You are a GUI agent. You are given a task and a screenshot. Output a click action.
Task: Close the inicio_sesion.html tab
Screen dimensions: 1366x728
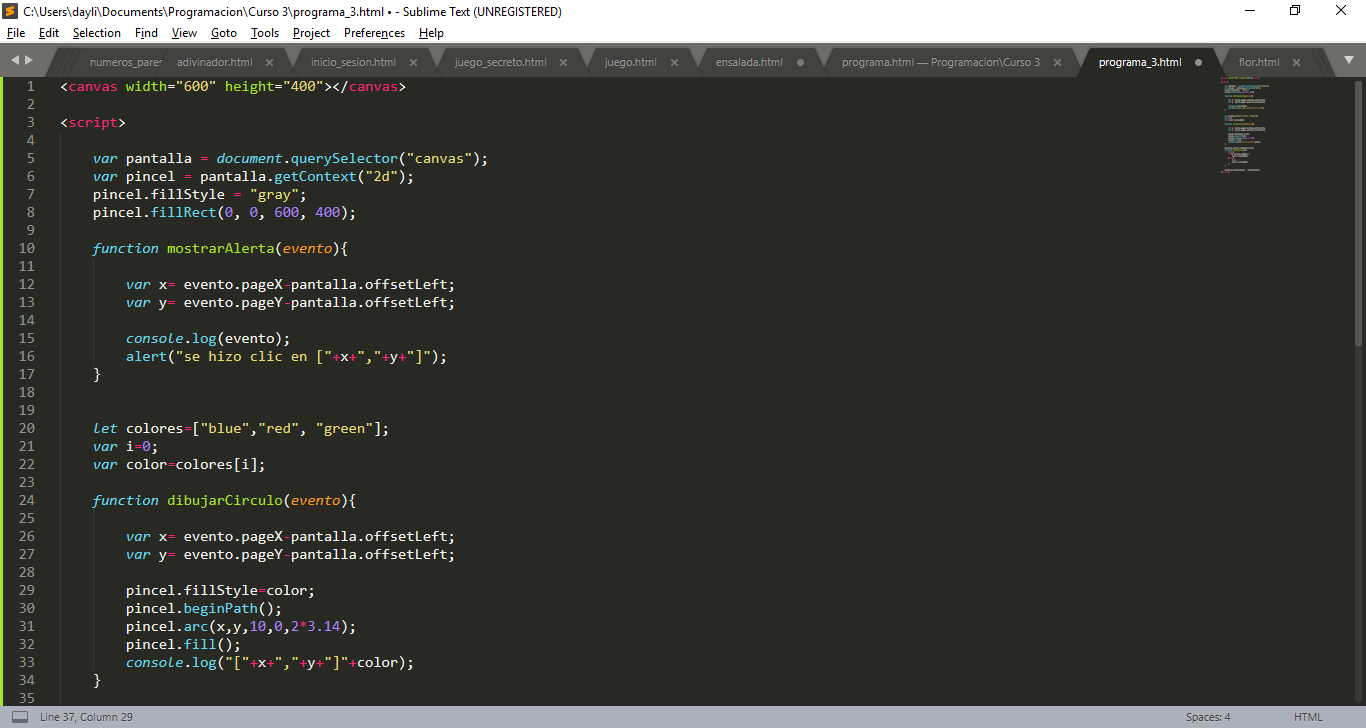tap(413, 62)
